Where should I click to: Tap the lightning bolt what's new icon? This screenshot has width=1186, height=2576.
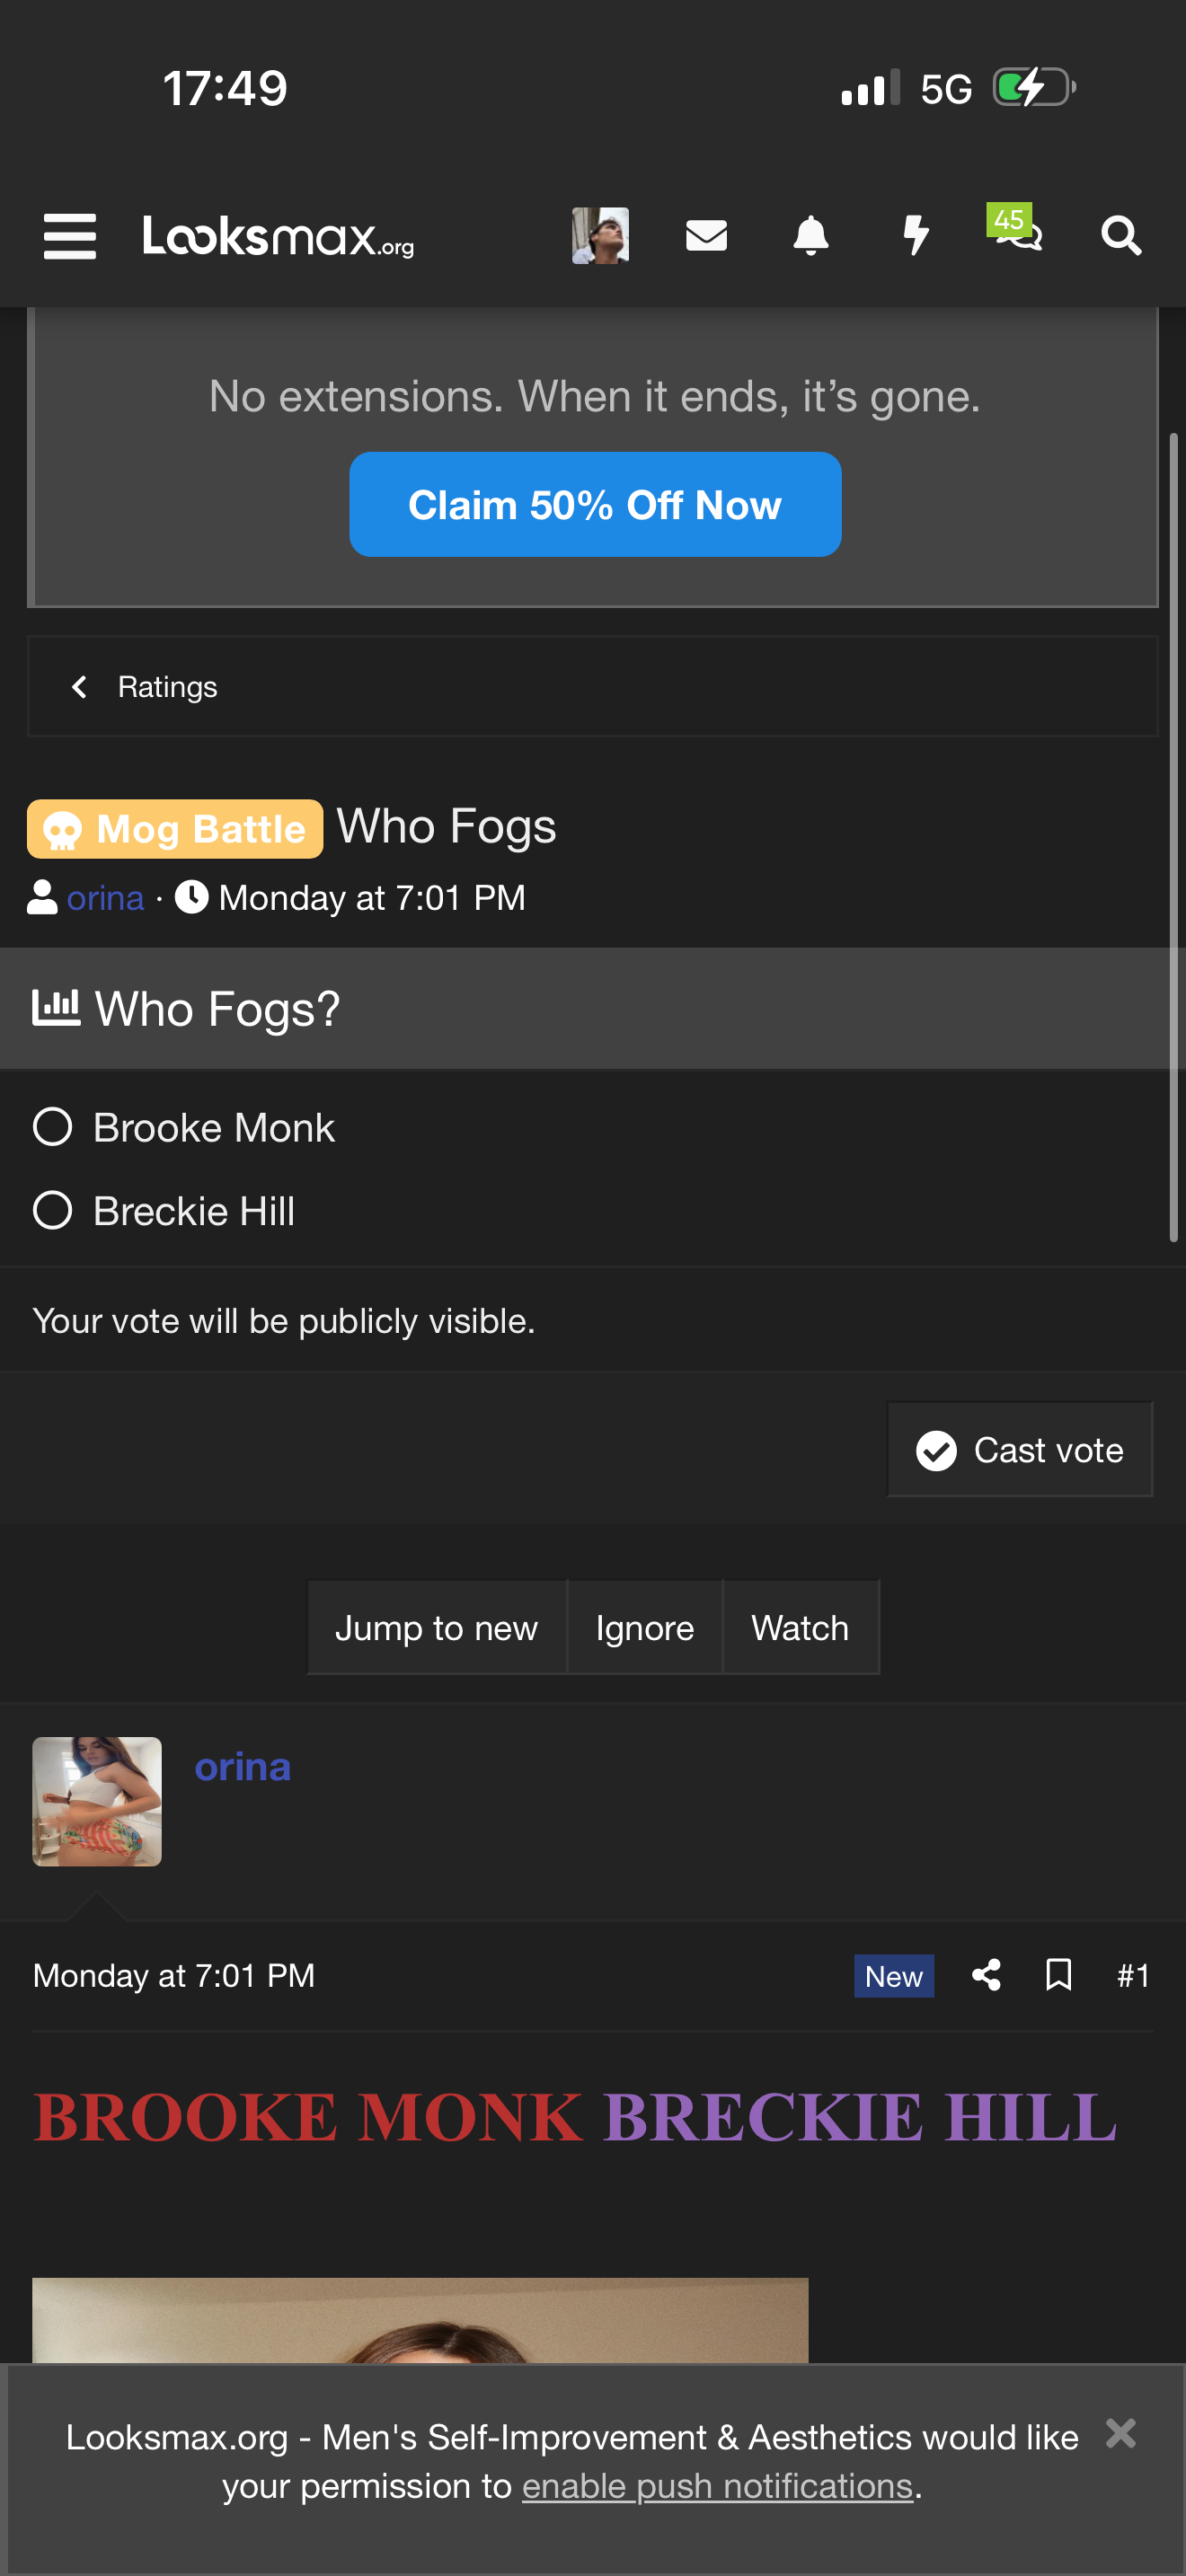(x=915, y=236)
